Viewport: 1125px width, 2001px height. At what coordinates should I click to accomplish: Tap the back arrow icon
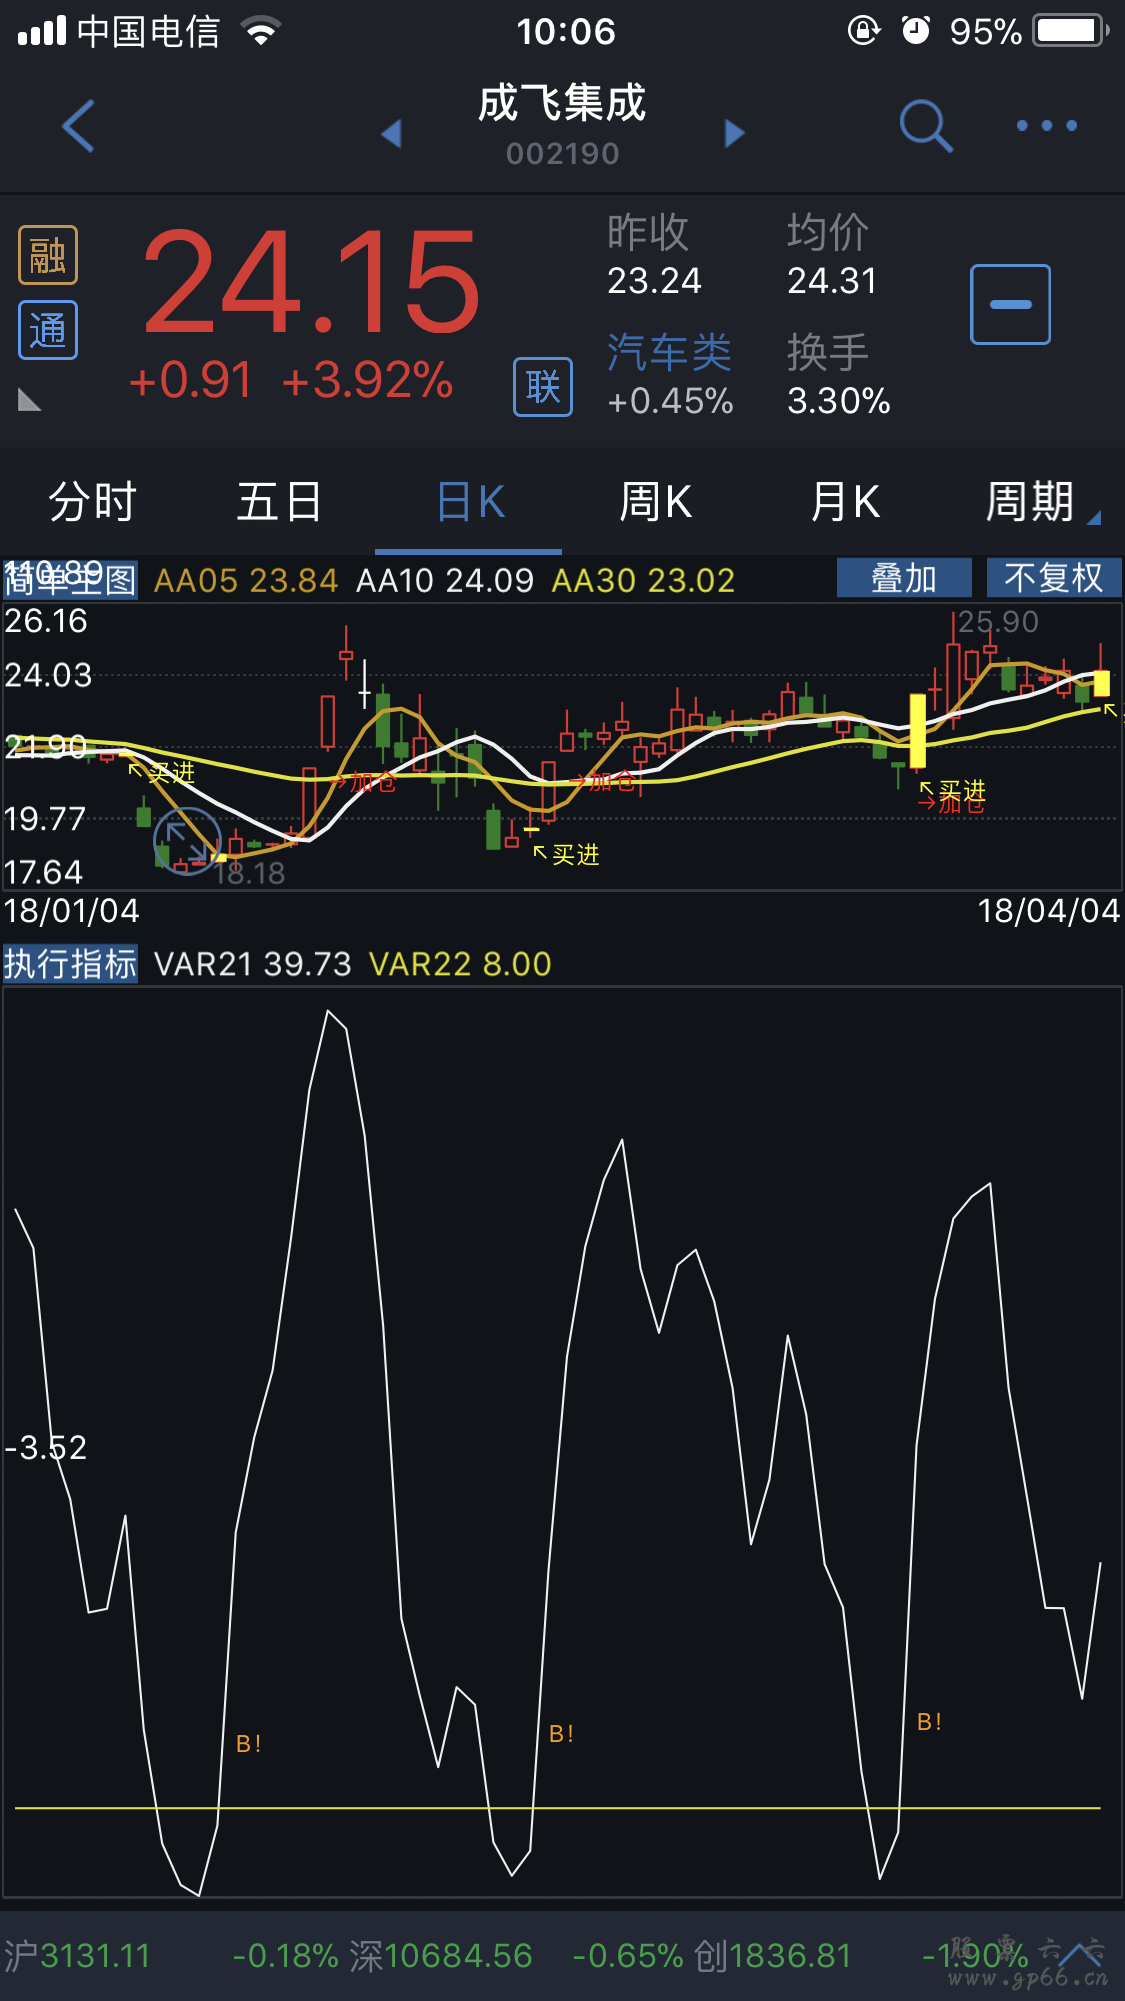point(78,126)
